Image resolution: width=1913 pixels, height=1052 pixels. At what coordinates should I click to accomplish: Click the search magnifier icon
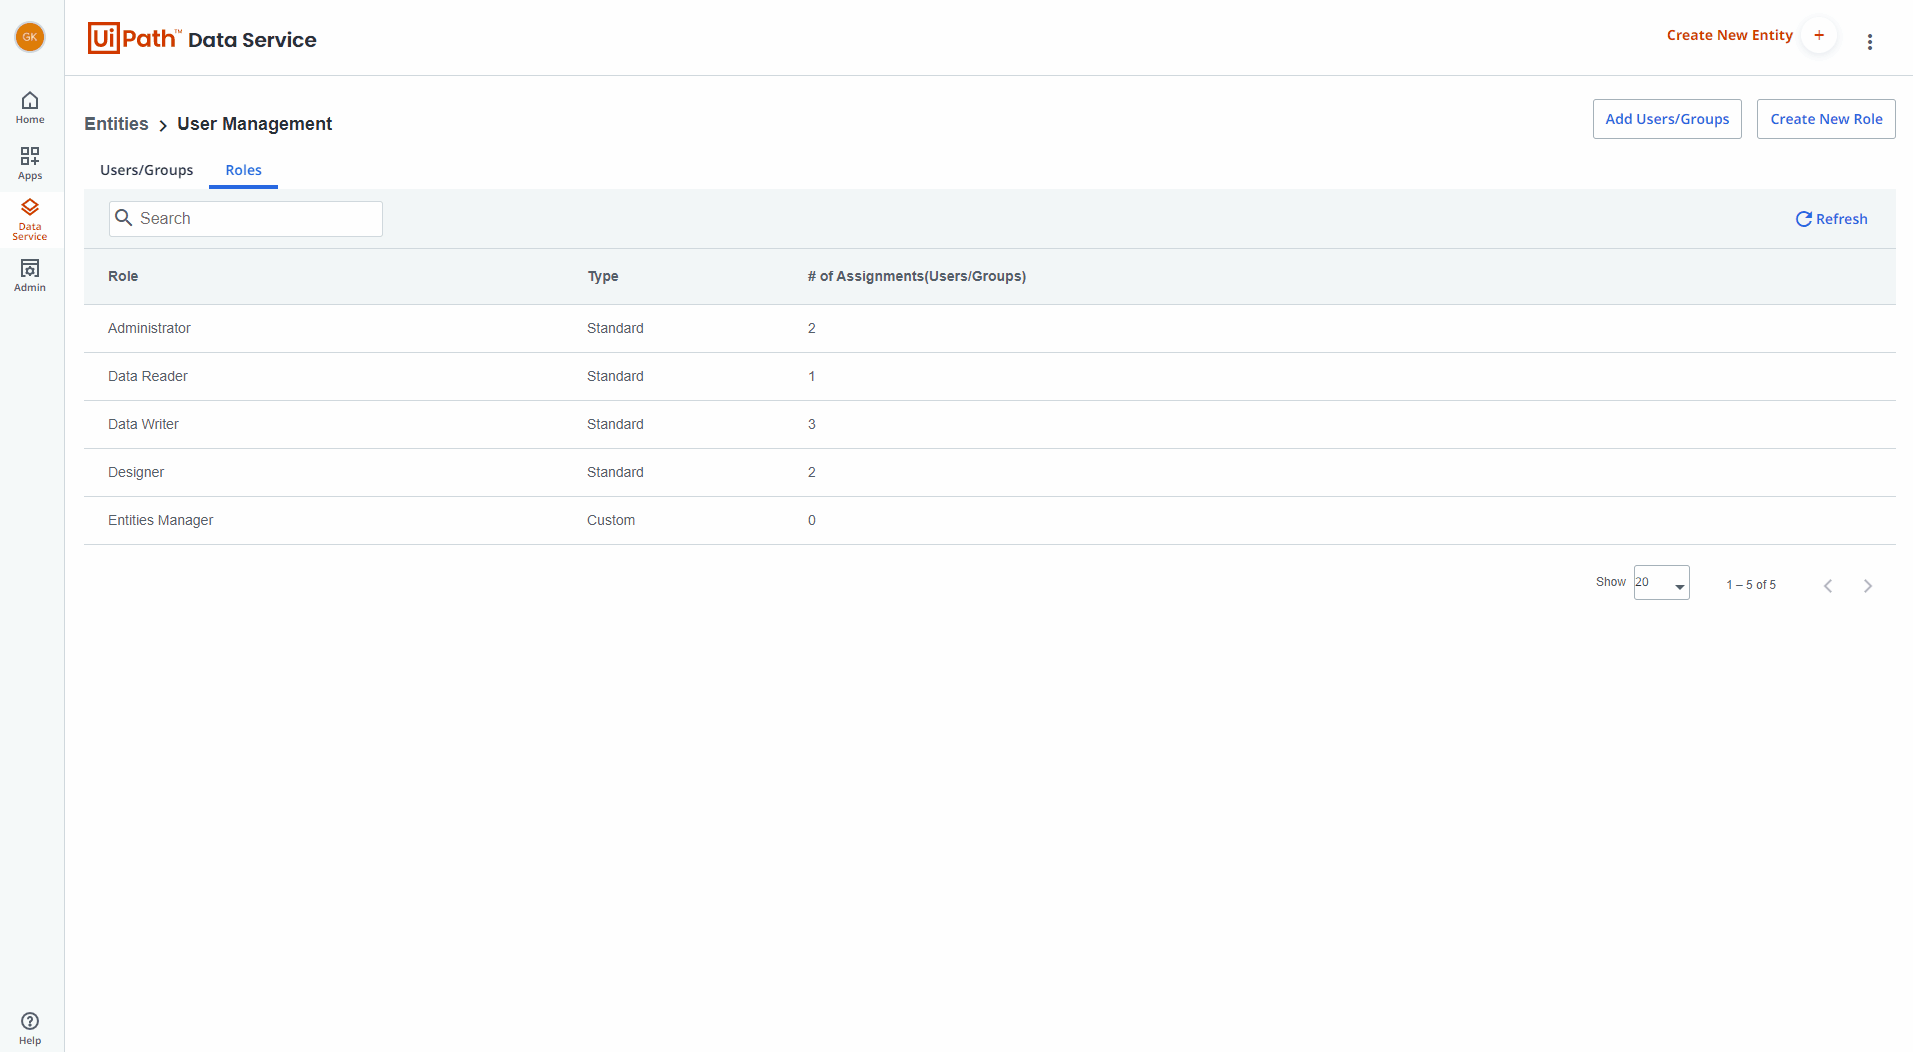[x=124, y=218]
